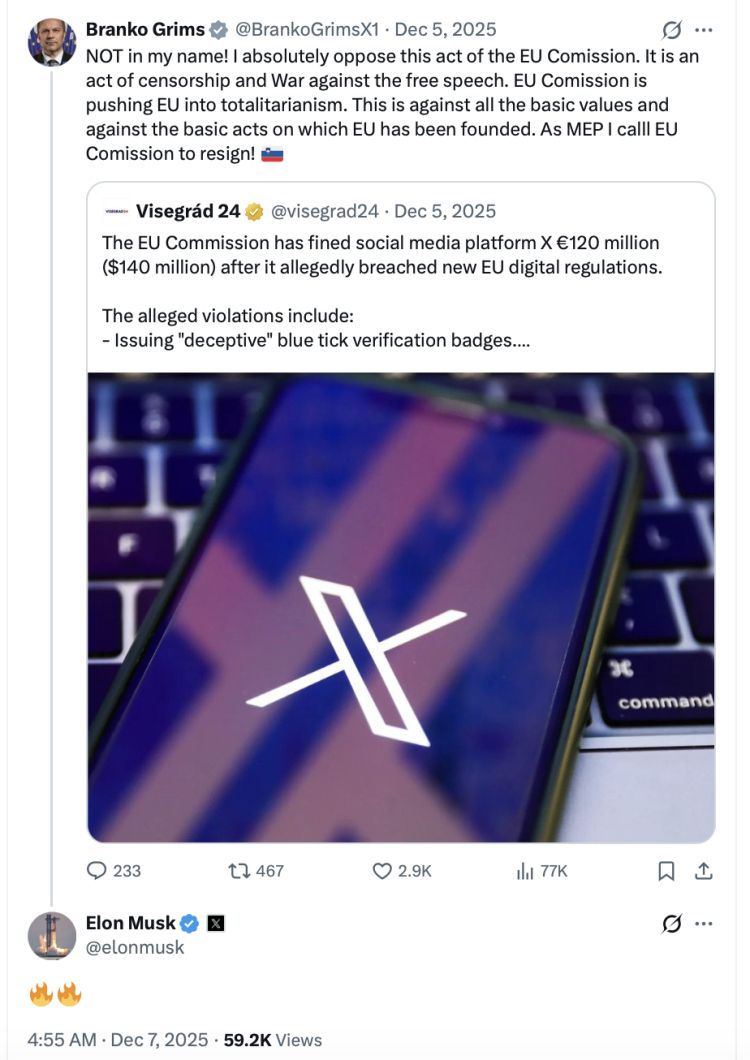This screenshot has width=750, height=1060.
Task: Like the Branko Grims post with 2.9K likes
Action: (382, 871)
